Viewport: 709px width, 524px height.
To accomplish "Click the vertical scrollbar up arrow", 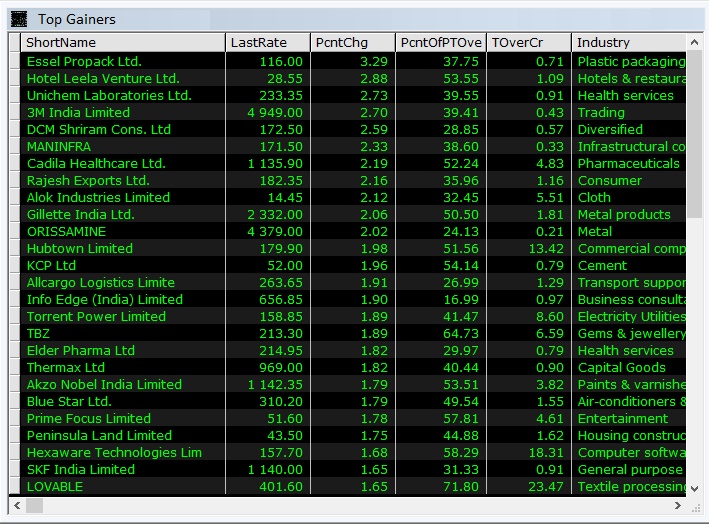I will (695, 42).
